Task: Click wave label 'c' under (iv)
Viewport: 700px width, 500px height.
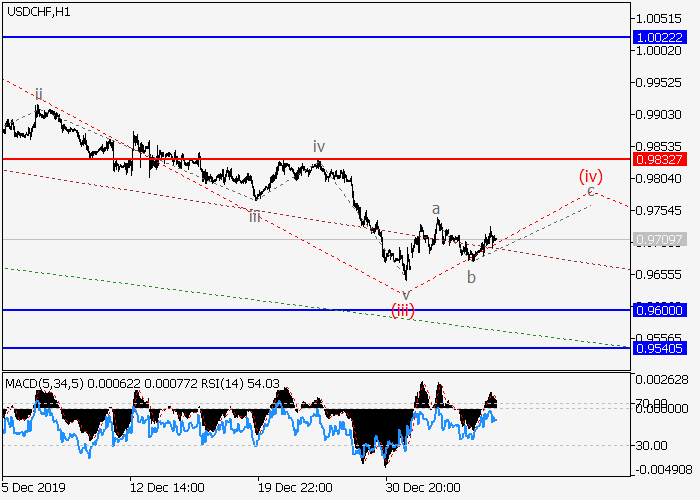Action: click(x=590, y=191)
